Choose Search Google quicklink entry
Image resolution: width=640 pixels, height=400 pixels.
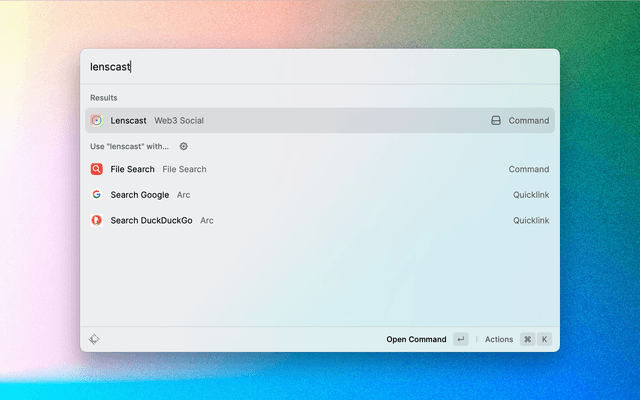[300, 194]
